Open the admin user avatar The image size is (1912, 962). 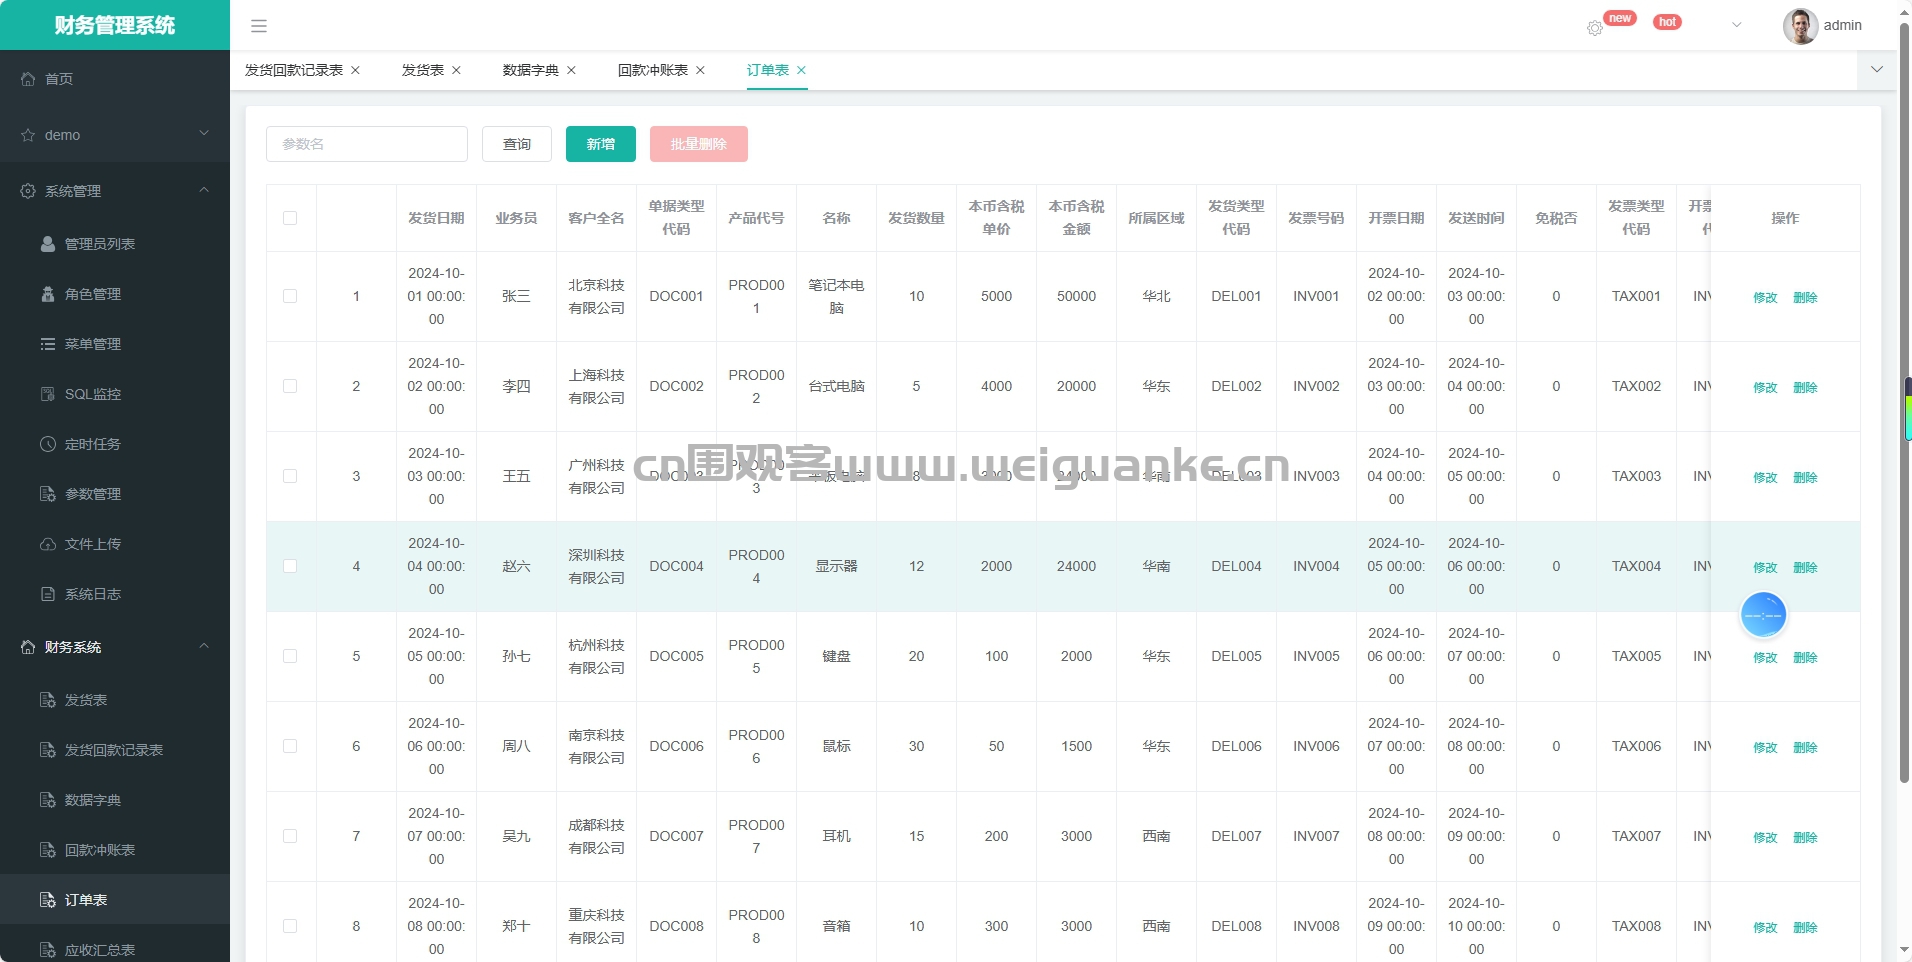[1800, 26]
